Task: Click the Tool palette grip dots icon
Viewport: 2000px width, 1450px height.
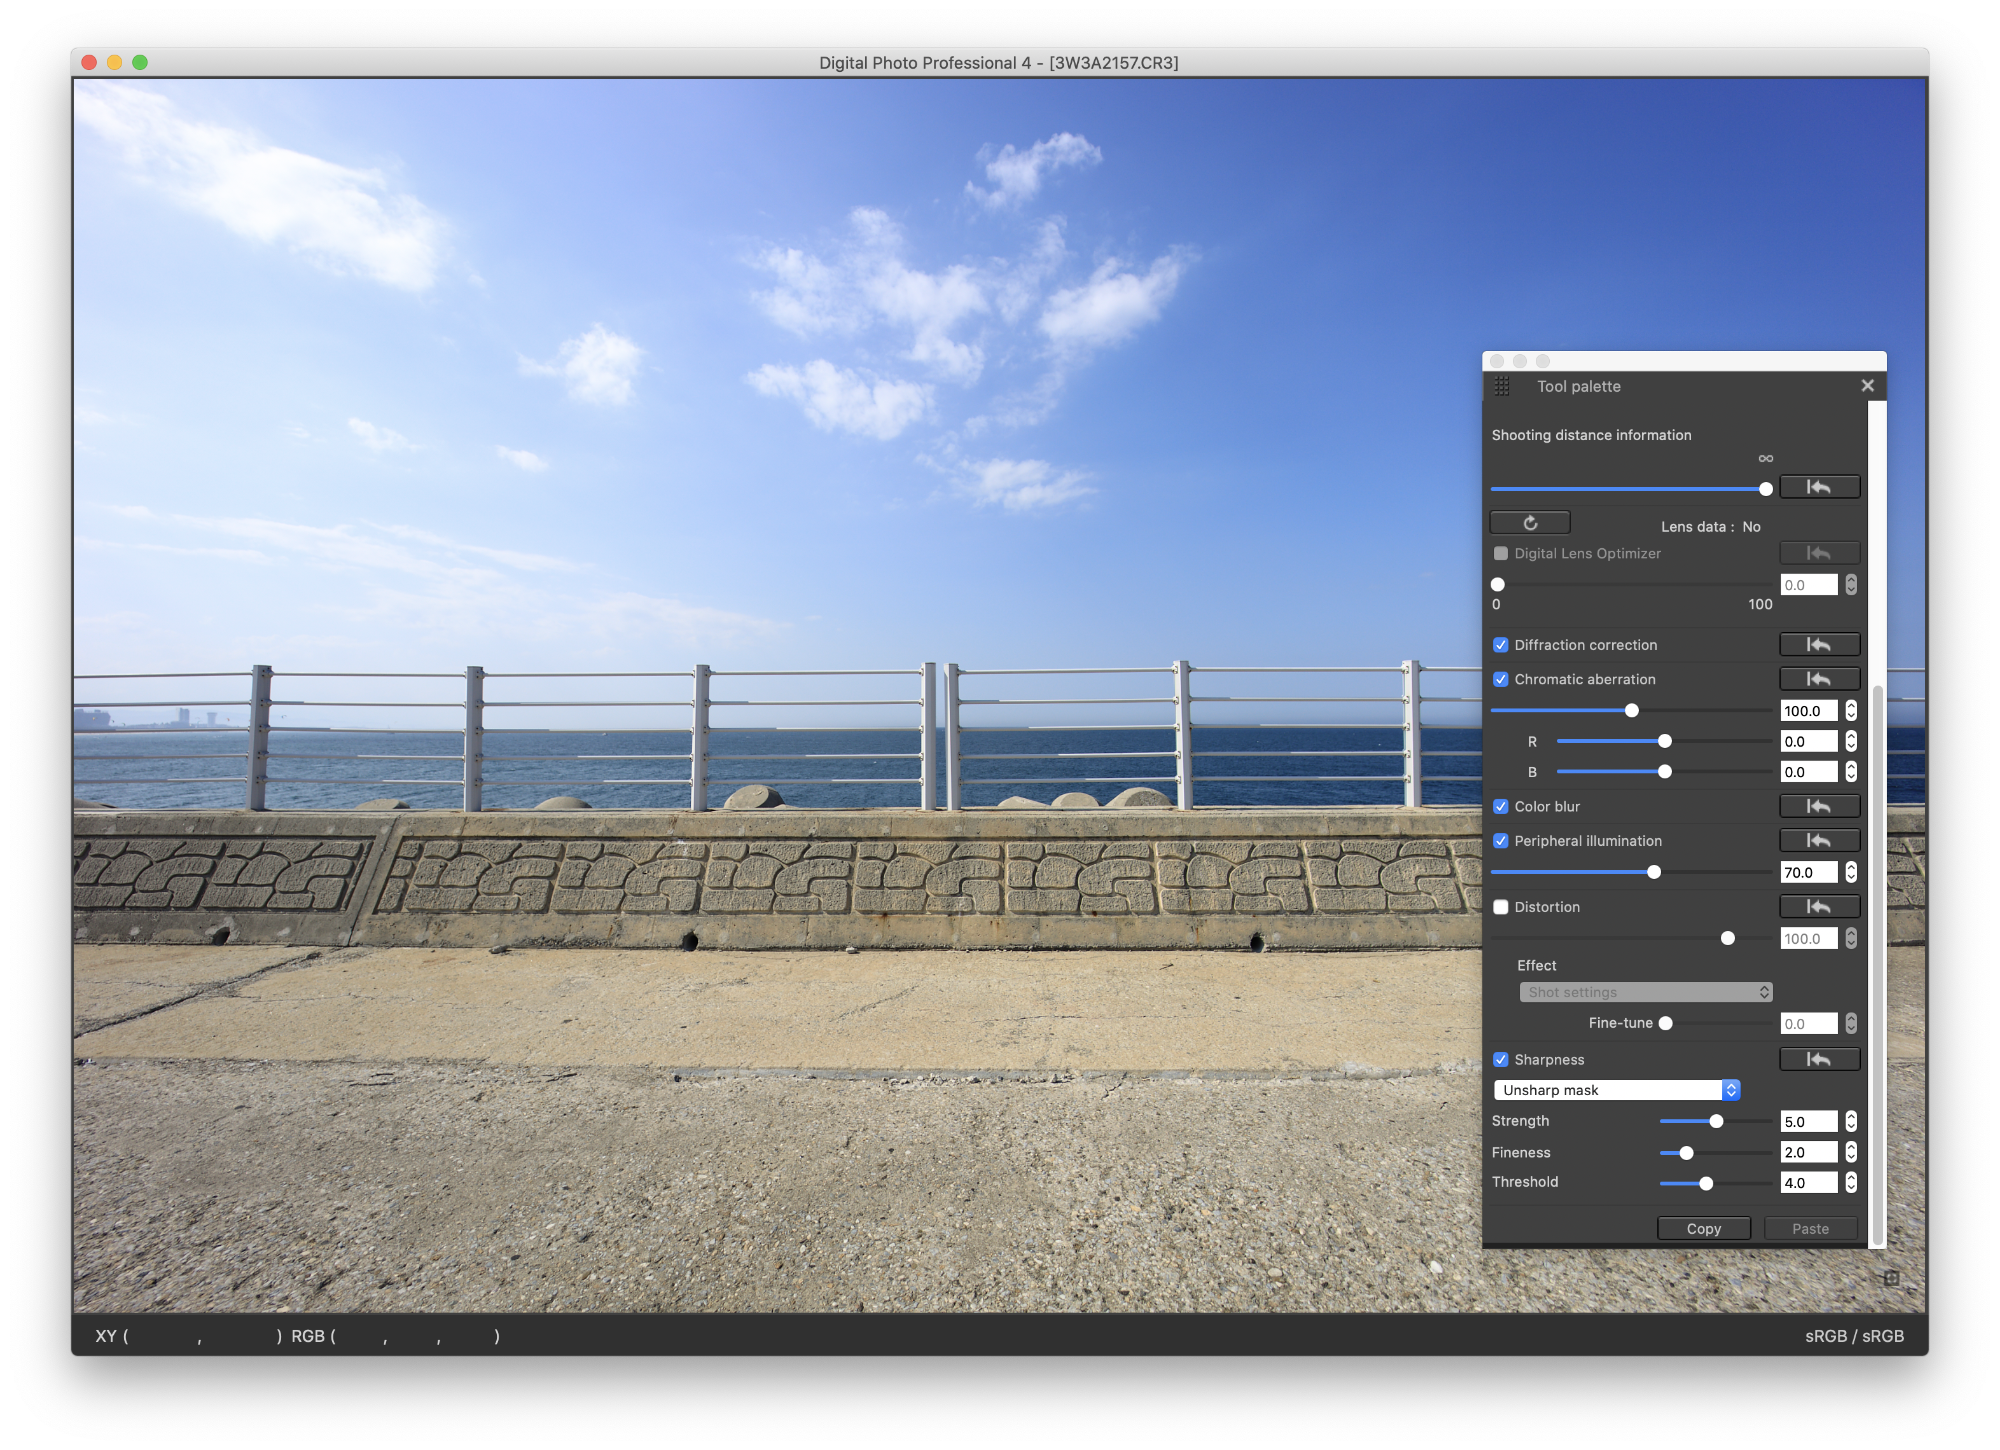Action: coord(1502,386)
